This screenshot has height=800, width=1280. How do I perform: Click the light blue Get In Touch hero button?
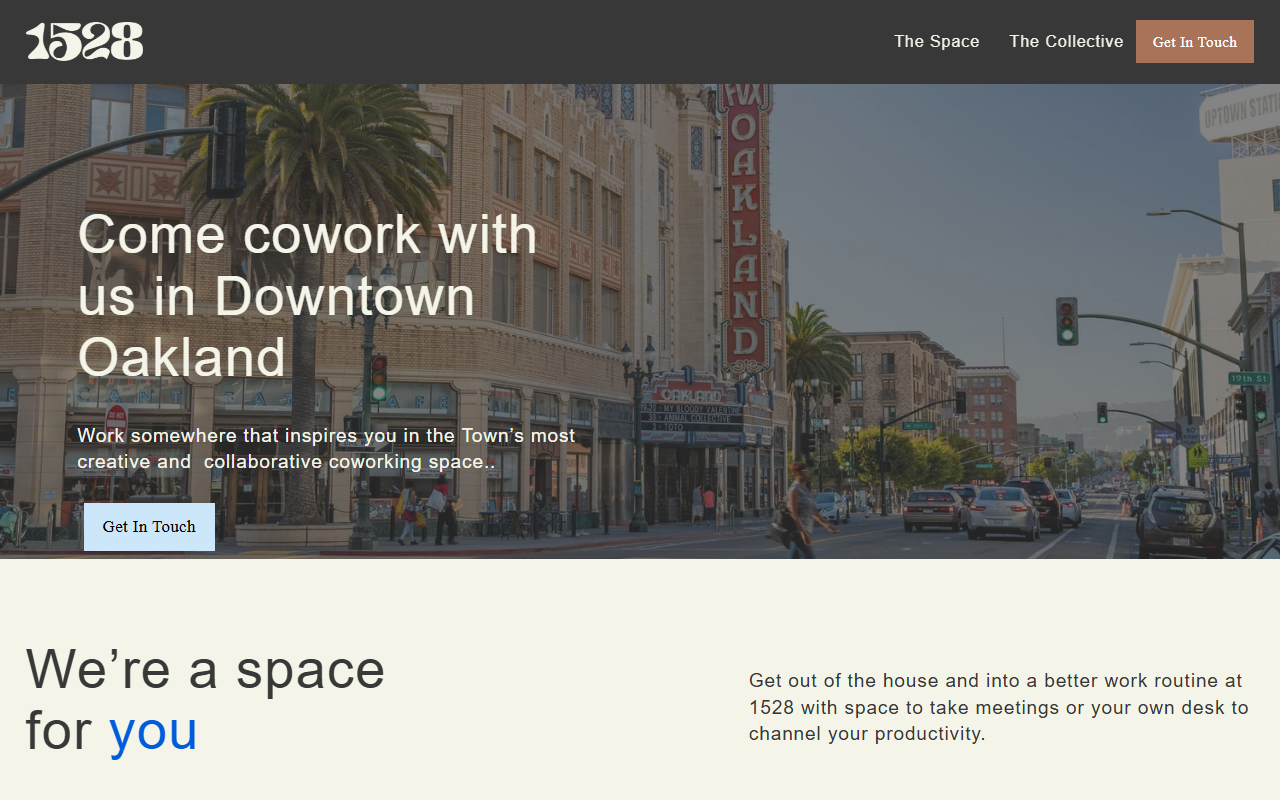[149, 527]
